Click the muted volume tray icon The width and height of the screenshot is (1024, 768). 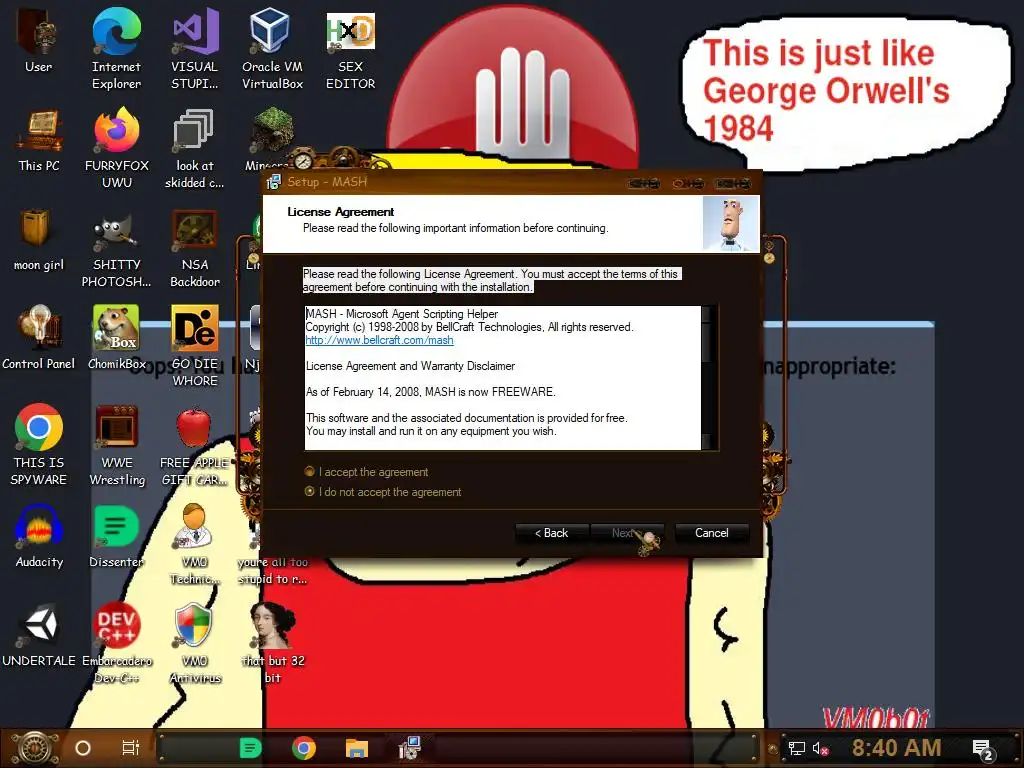click(x=821, y=748)
